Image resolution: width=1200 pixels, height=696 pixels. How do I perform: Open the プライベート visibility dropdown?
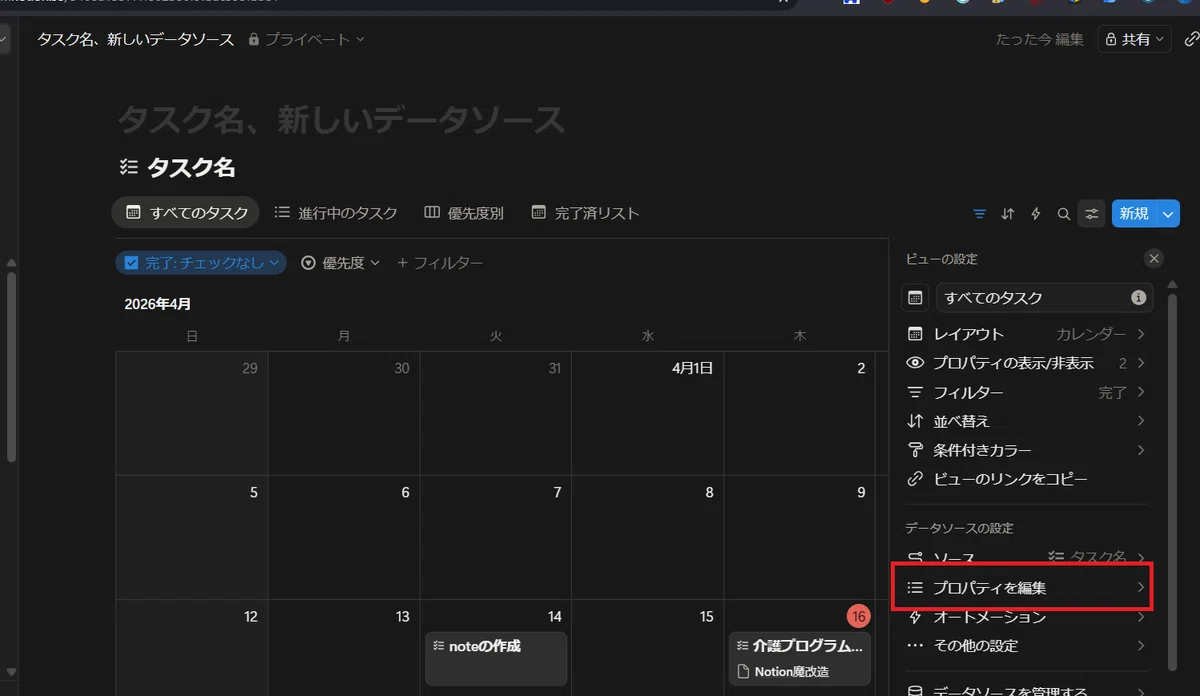click(306, 39)
